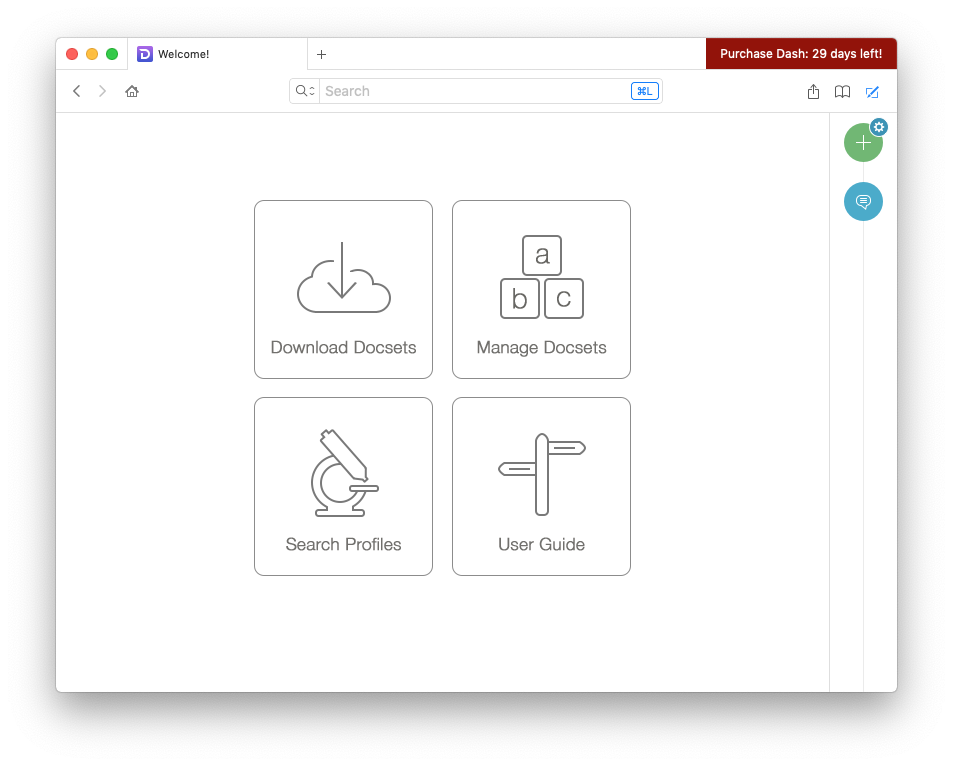The width and height of the screenshot is (953, 766).
Task: Maximize window with green traffic-light button
Action: coord(112,54)
